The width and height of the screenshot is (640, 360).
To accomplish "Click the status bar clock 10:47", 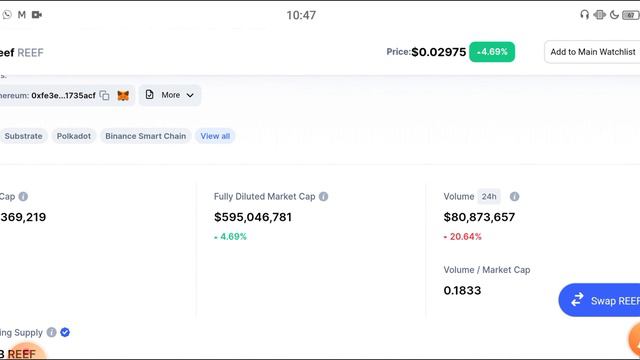I will [x=301, y=15].
